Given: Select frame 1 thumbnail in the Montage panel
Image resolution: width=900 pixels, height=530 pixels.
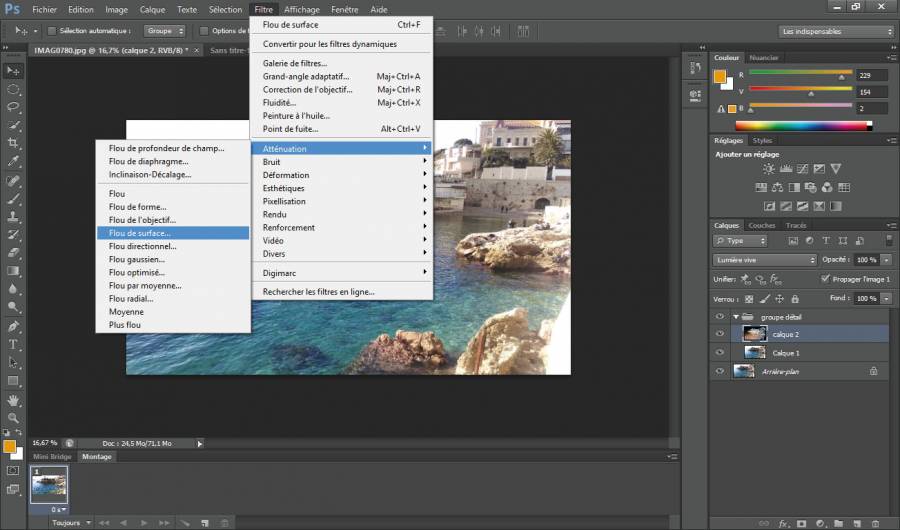Looking at the screenshot, I should point(50,484).
